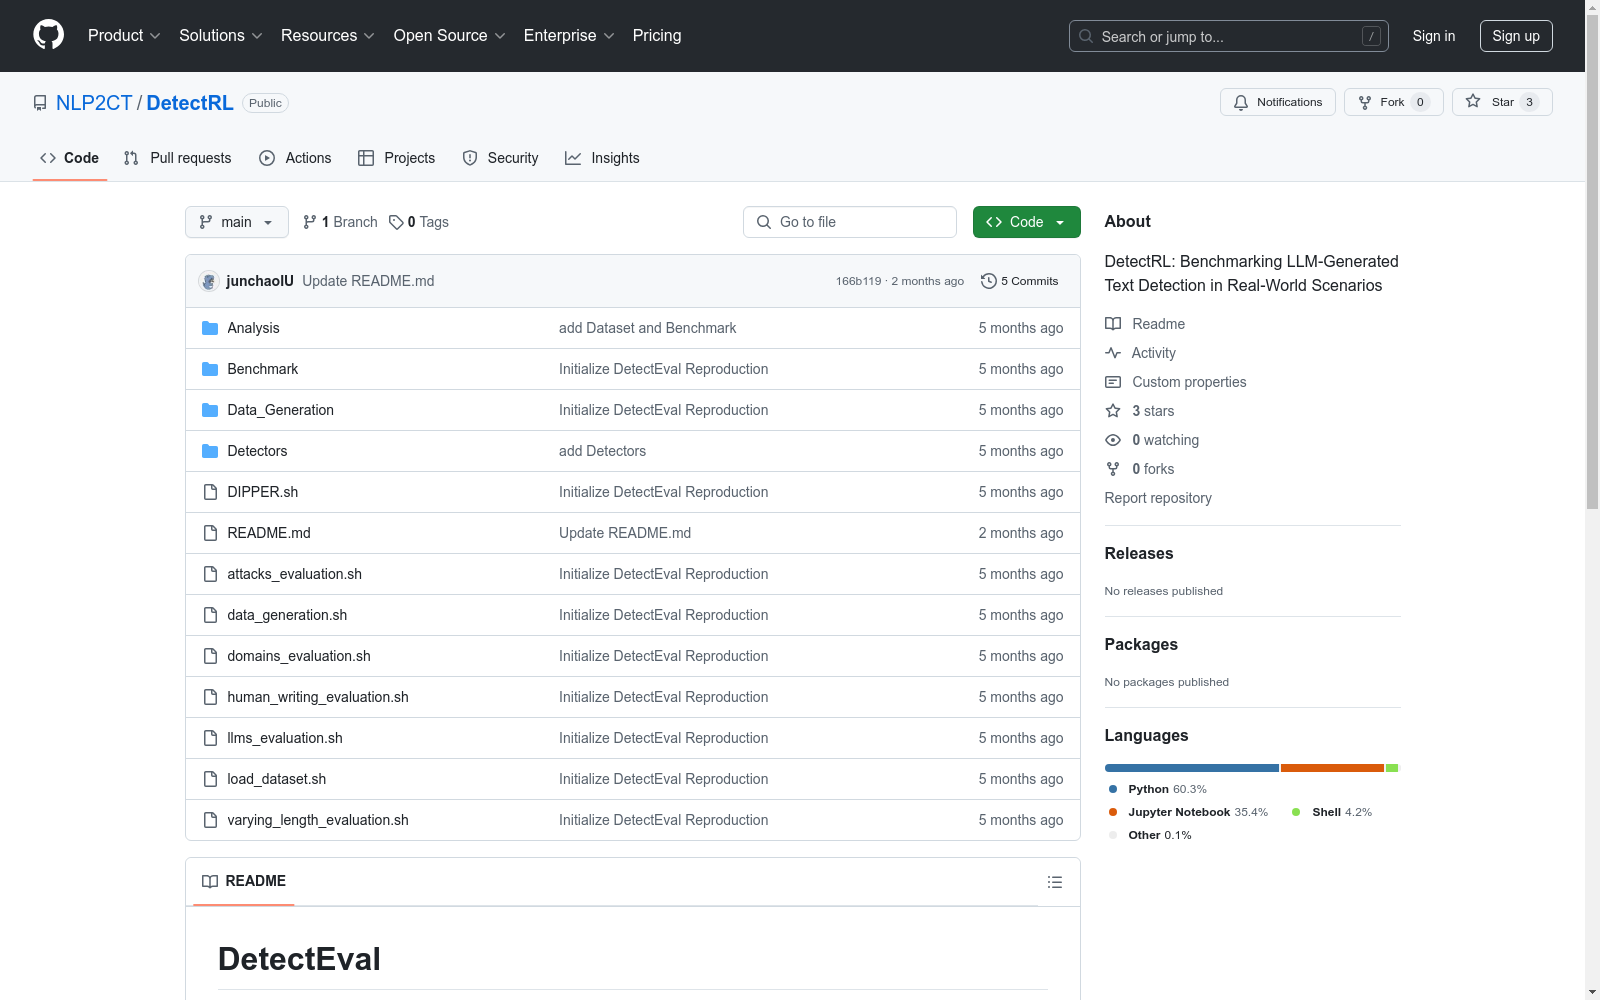Click the pulse icon beside Activity
The width and height of the screenshot is (1600, 1000).
(x=1113, y=353)
